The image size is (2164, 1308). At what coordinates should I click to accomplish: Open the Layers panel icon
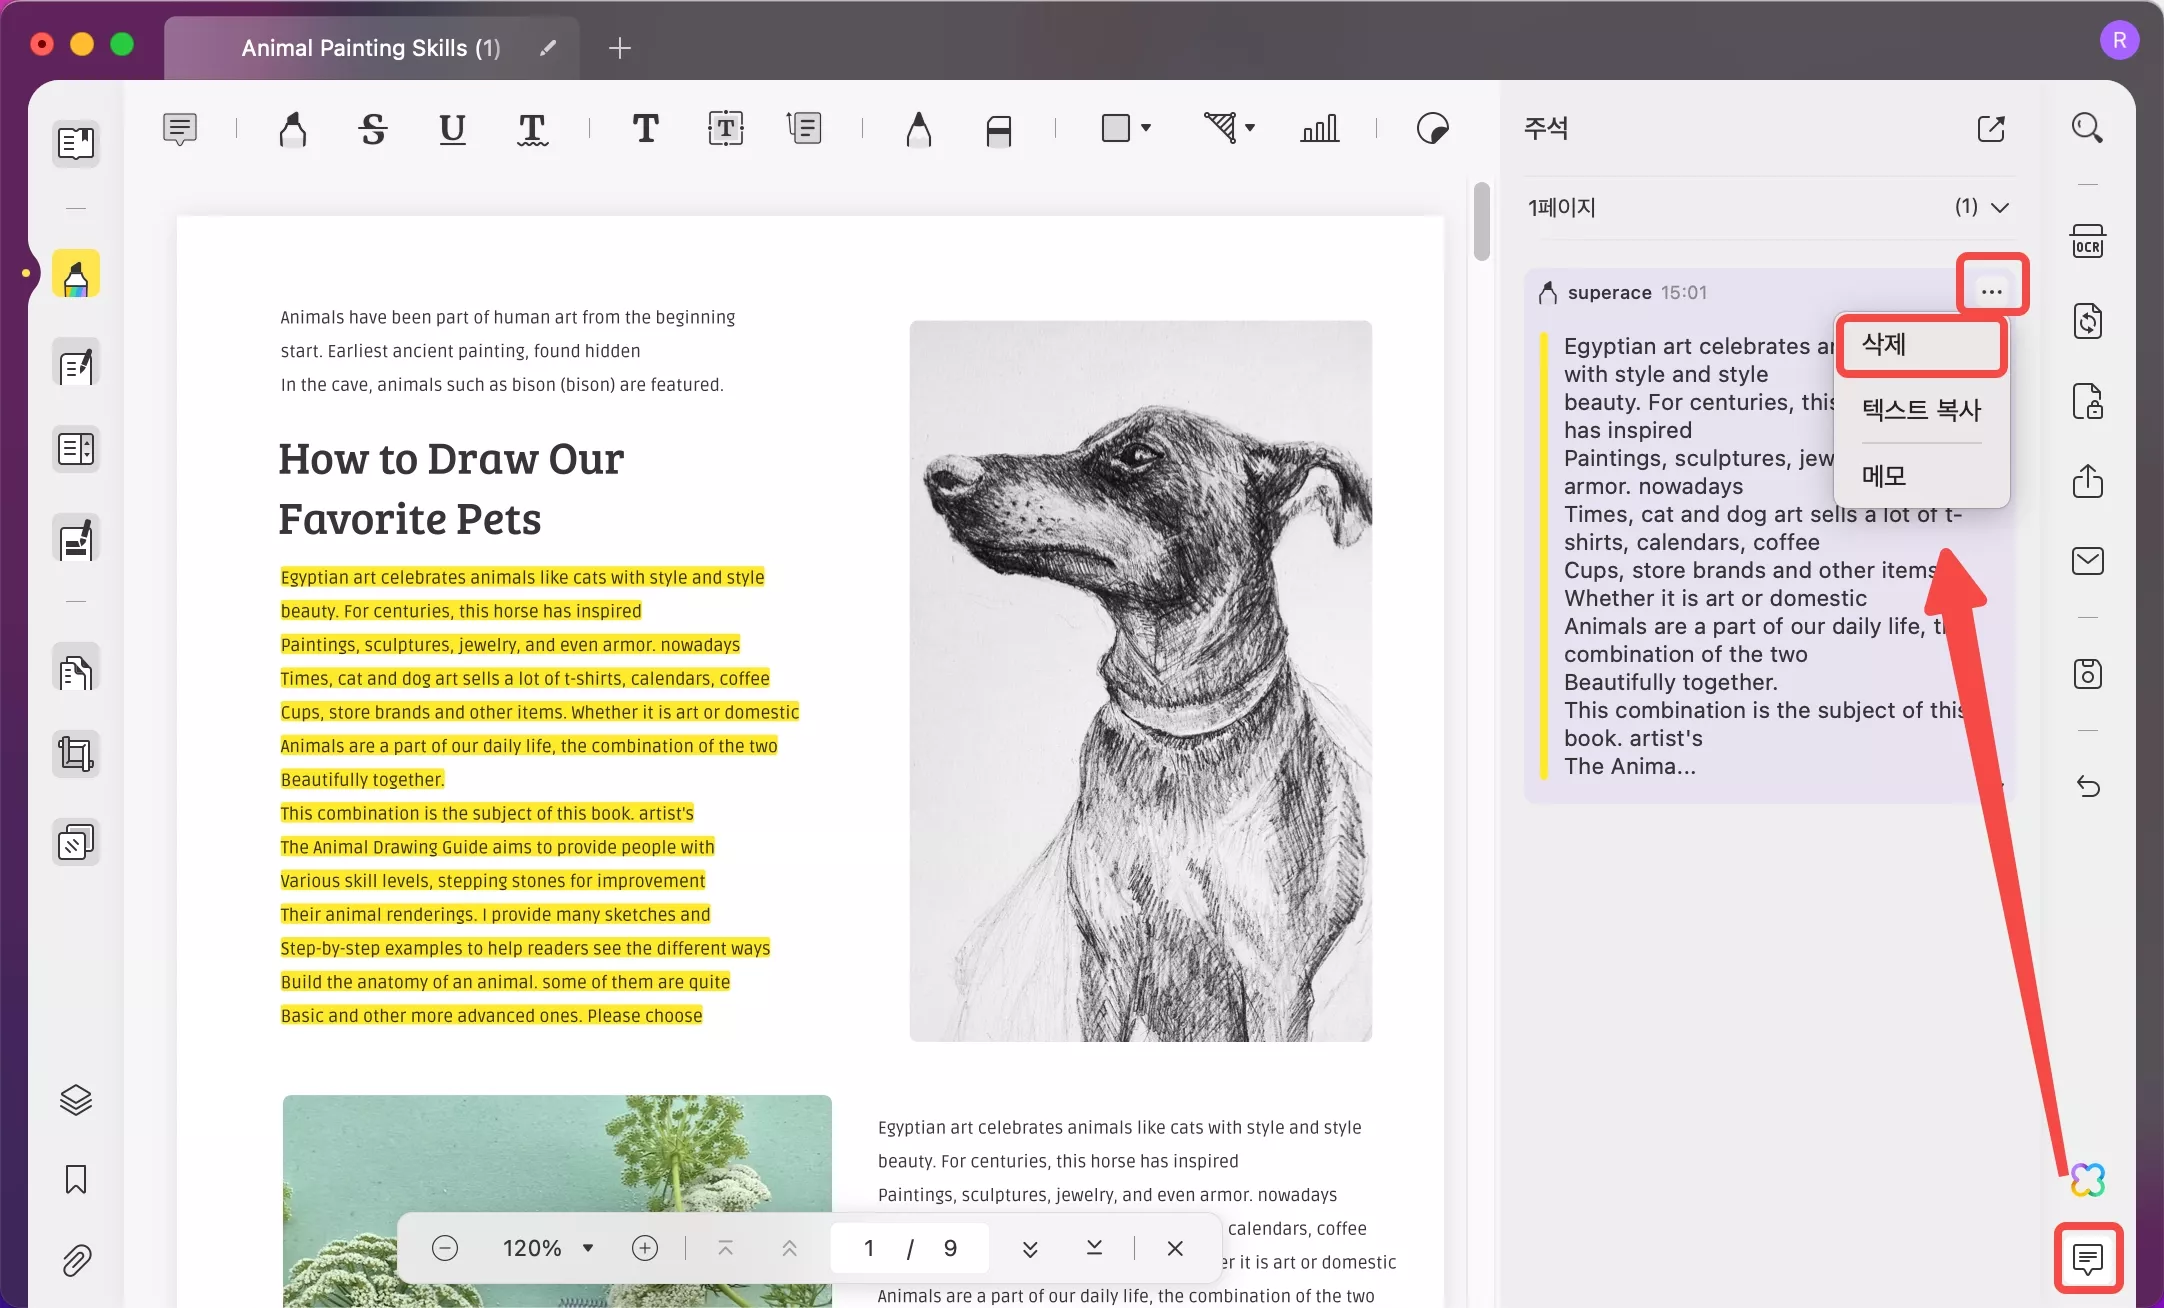point(76,1100)
